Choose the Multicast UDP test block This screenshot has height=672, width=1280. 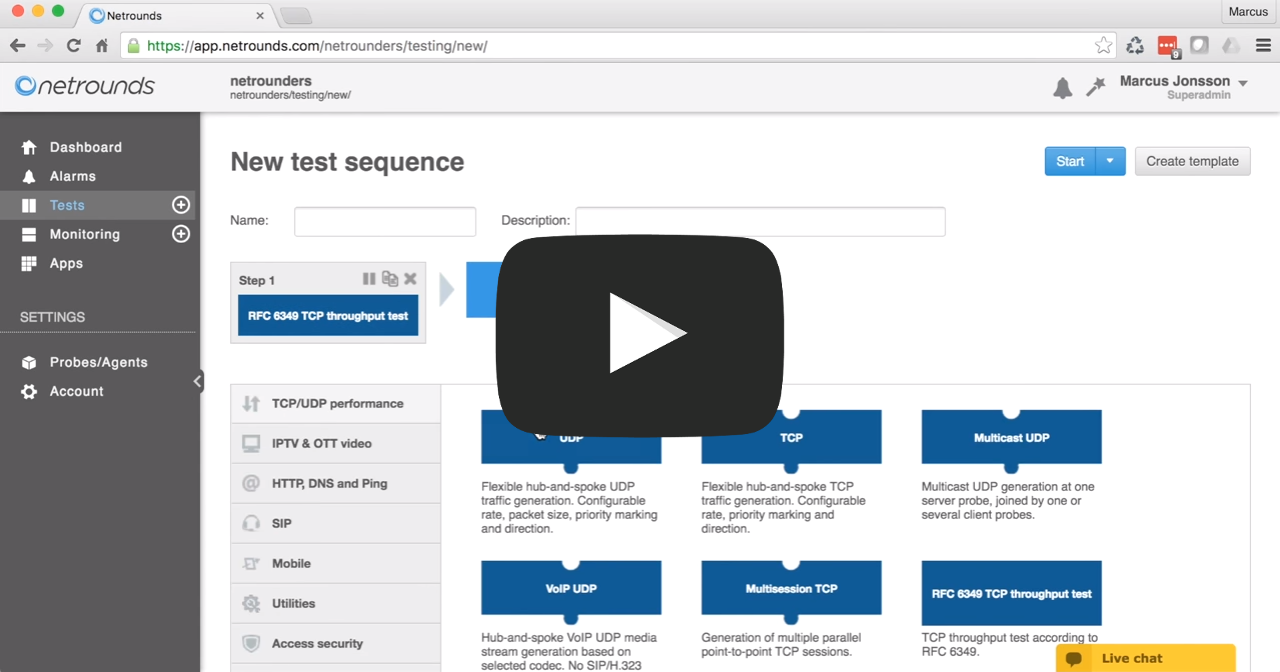coord(1011,438)
